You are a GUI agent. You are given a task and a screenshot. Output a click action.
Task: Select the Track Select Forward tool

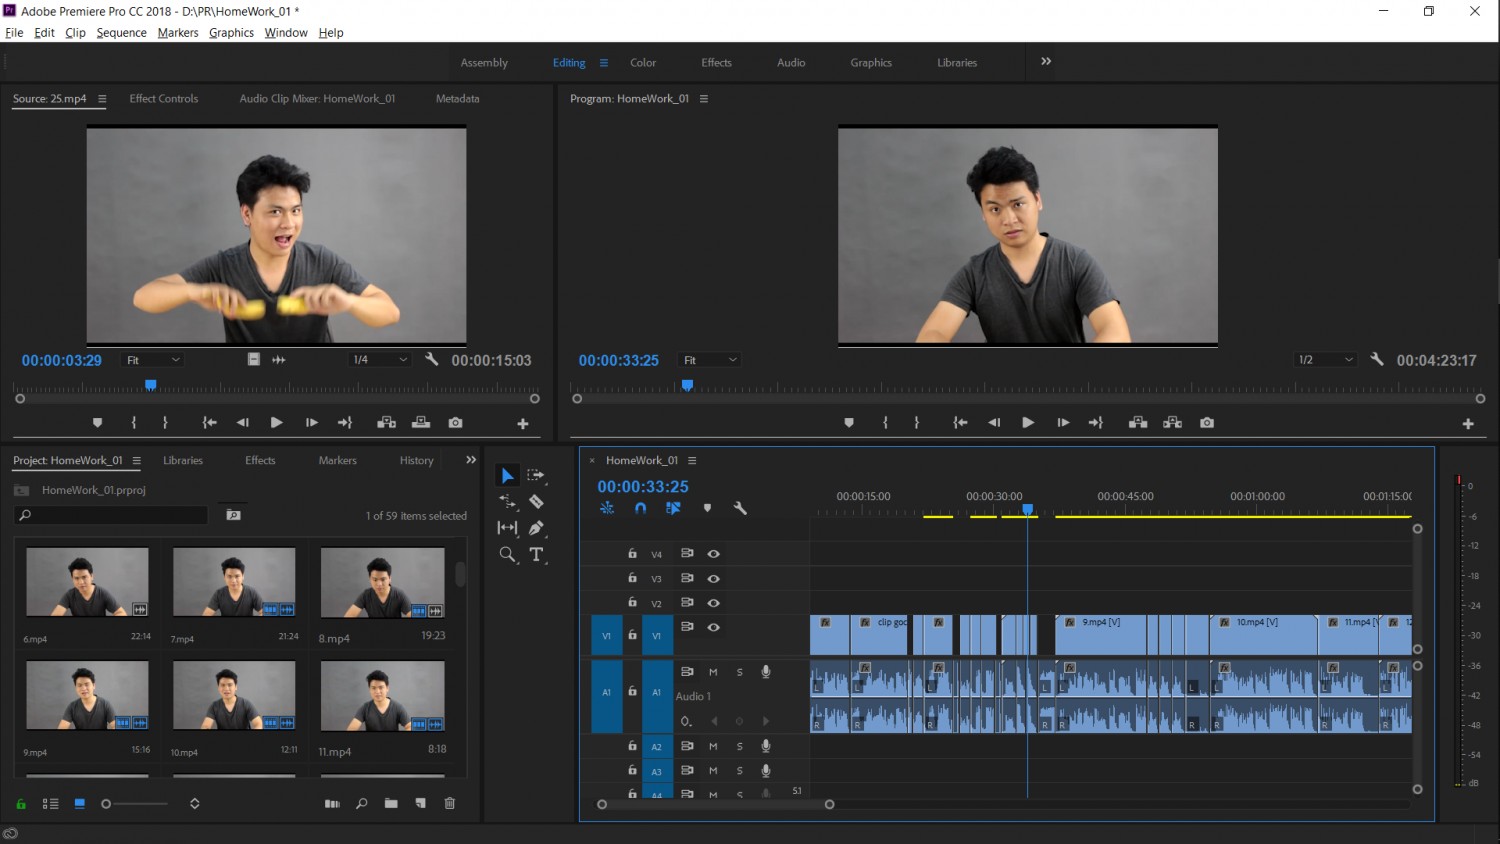tap(536, 475)
